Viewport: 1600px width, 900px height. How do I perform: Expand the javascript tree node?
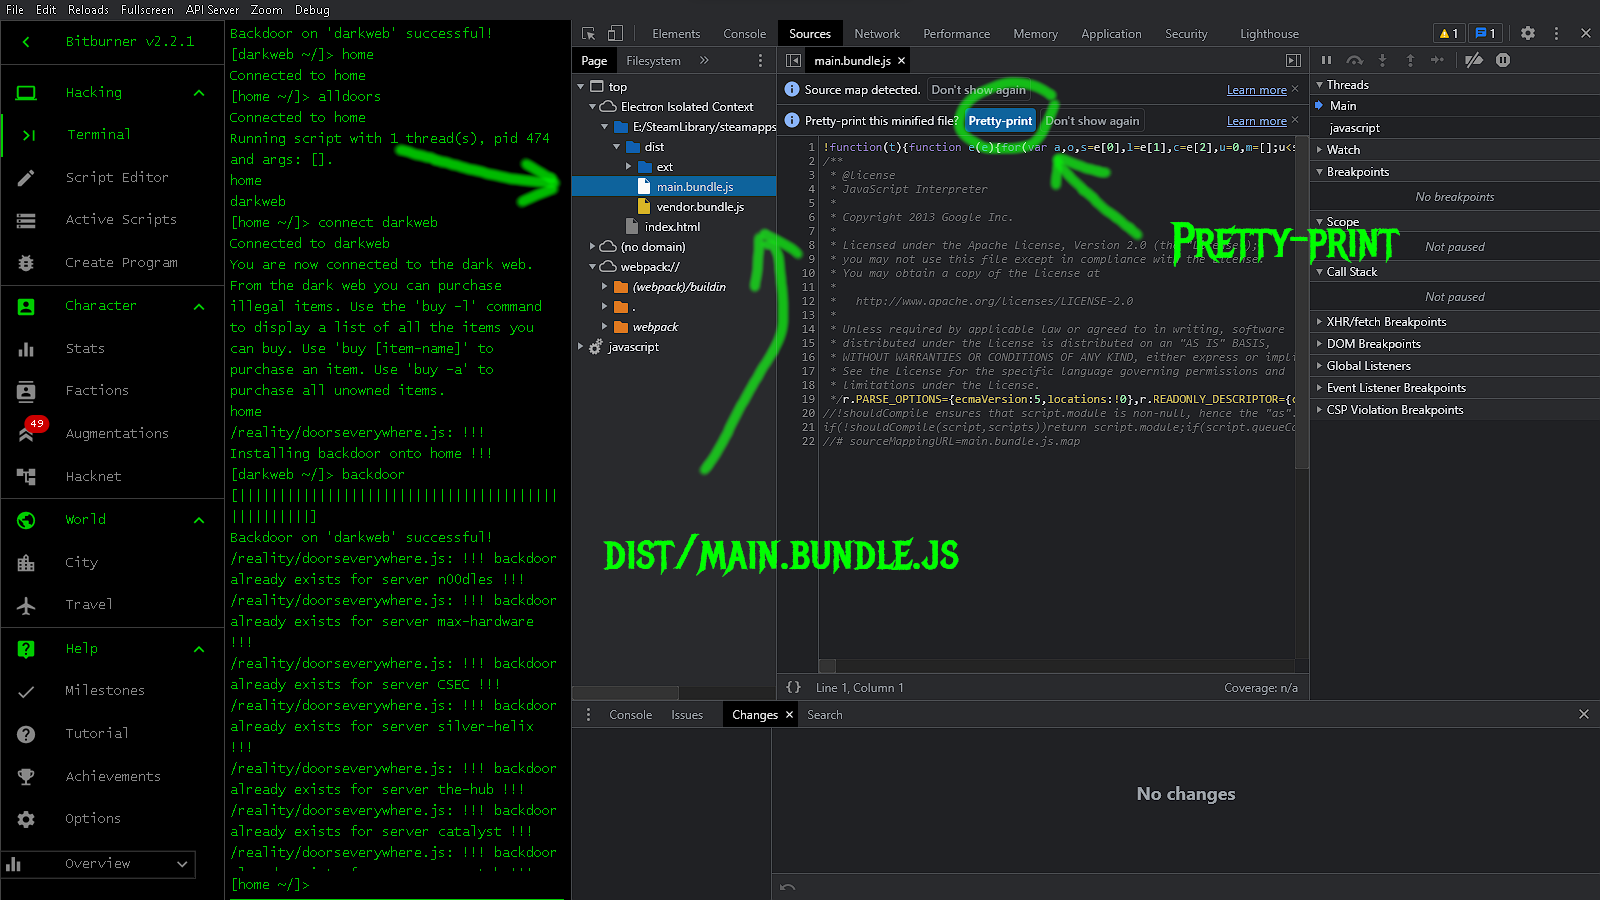tap(581, 347)
